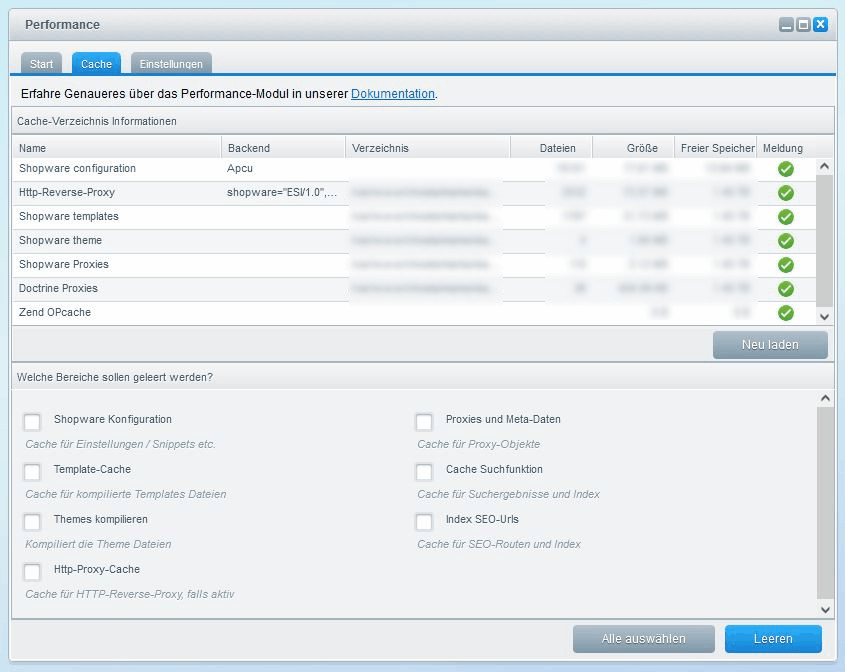Enable Cache Suchfunktion checkbox
Viewport: 845px width, 672px height.
point(424,472)
